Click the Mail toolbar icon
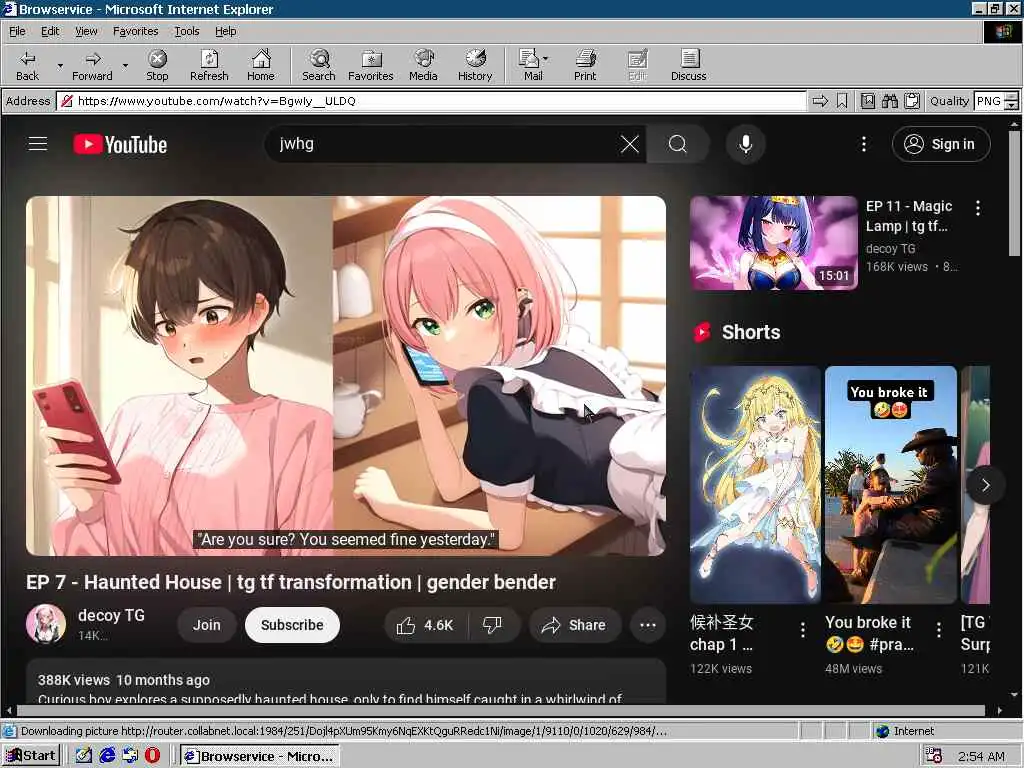The height and width of the screenshot is (768, 1024). pyautogui.click(x=533, y=65)
